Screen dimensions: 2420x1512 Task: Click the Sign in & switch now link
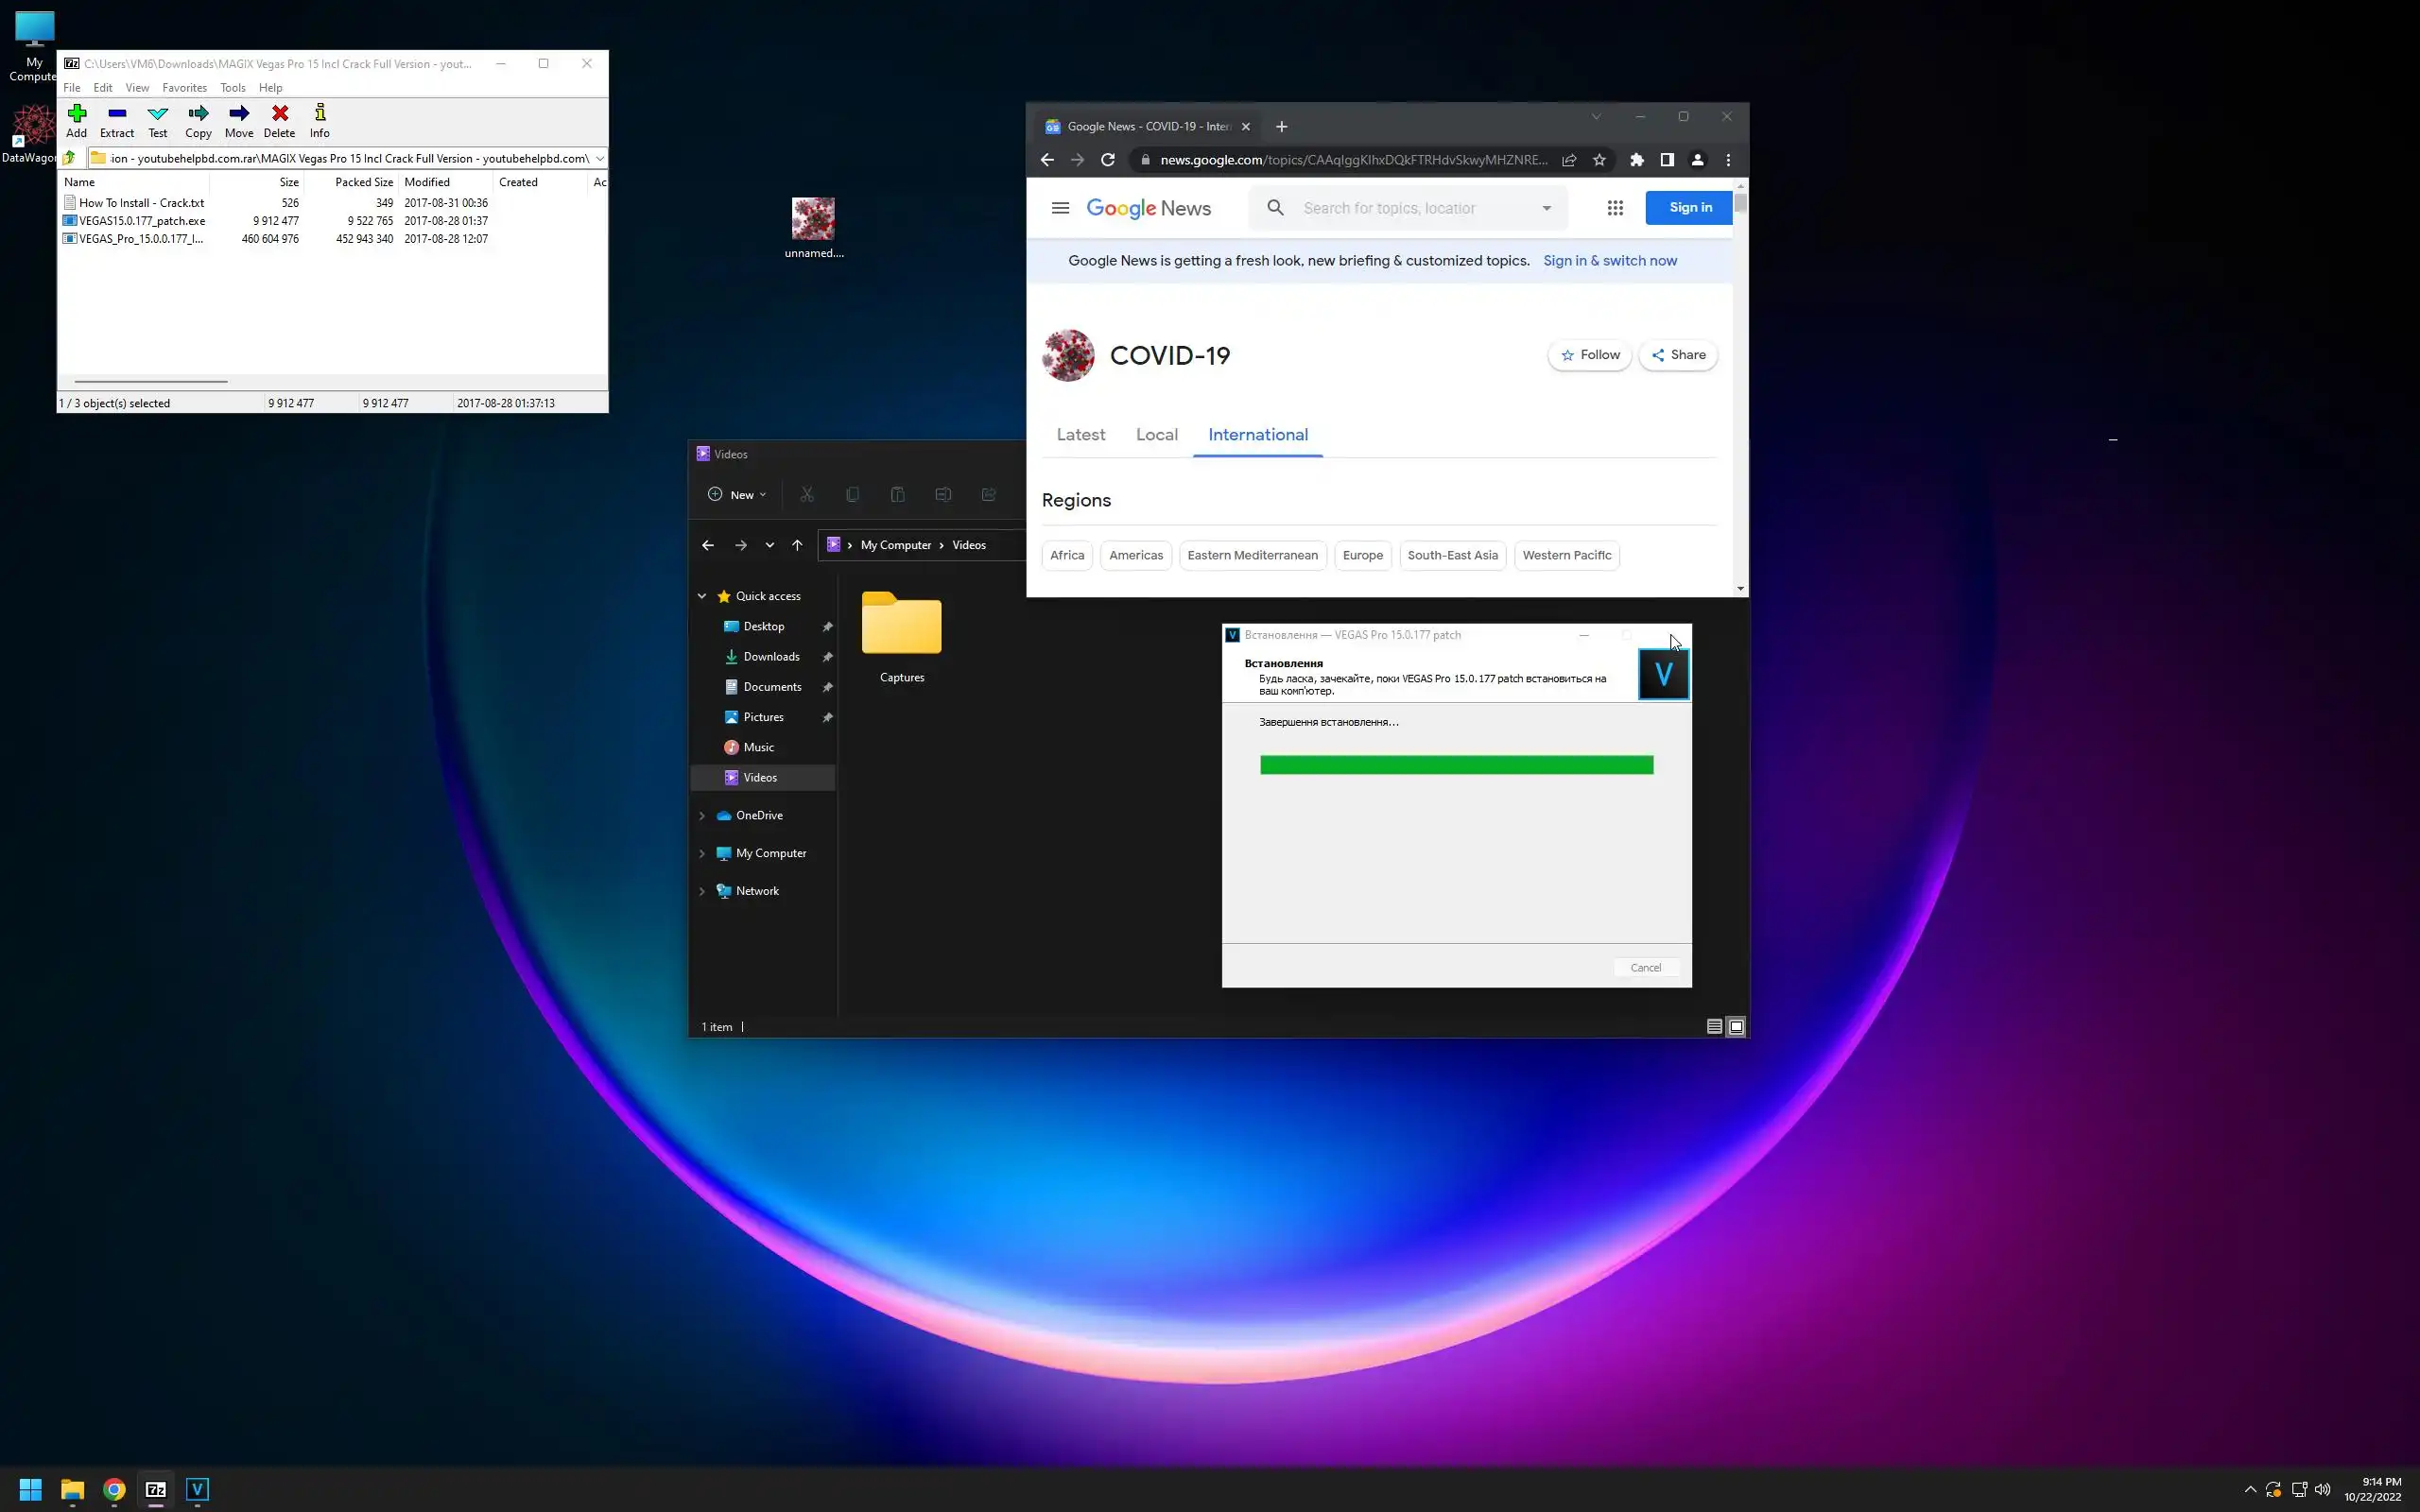(1609, 261)
